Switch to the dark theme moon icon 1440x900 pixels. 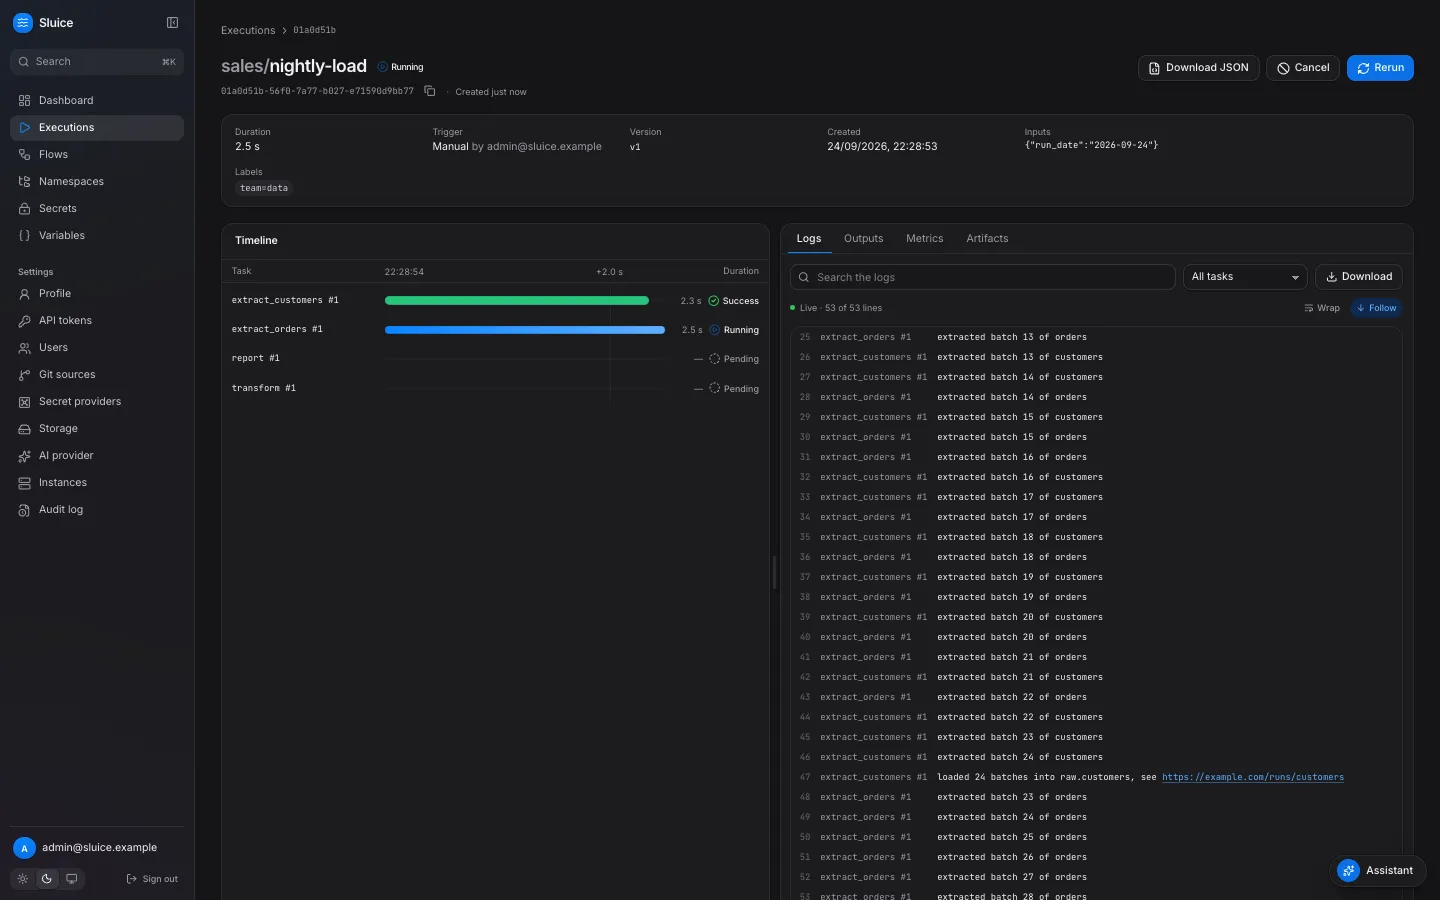(47, 879)
